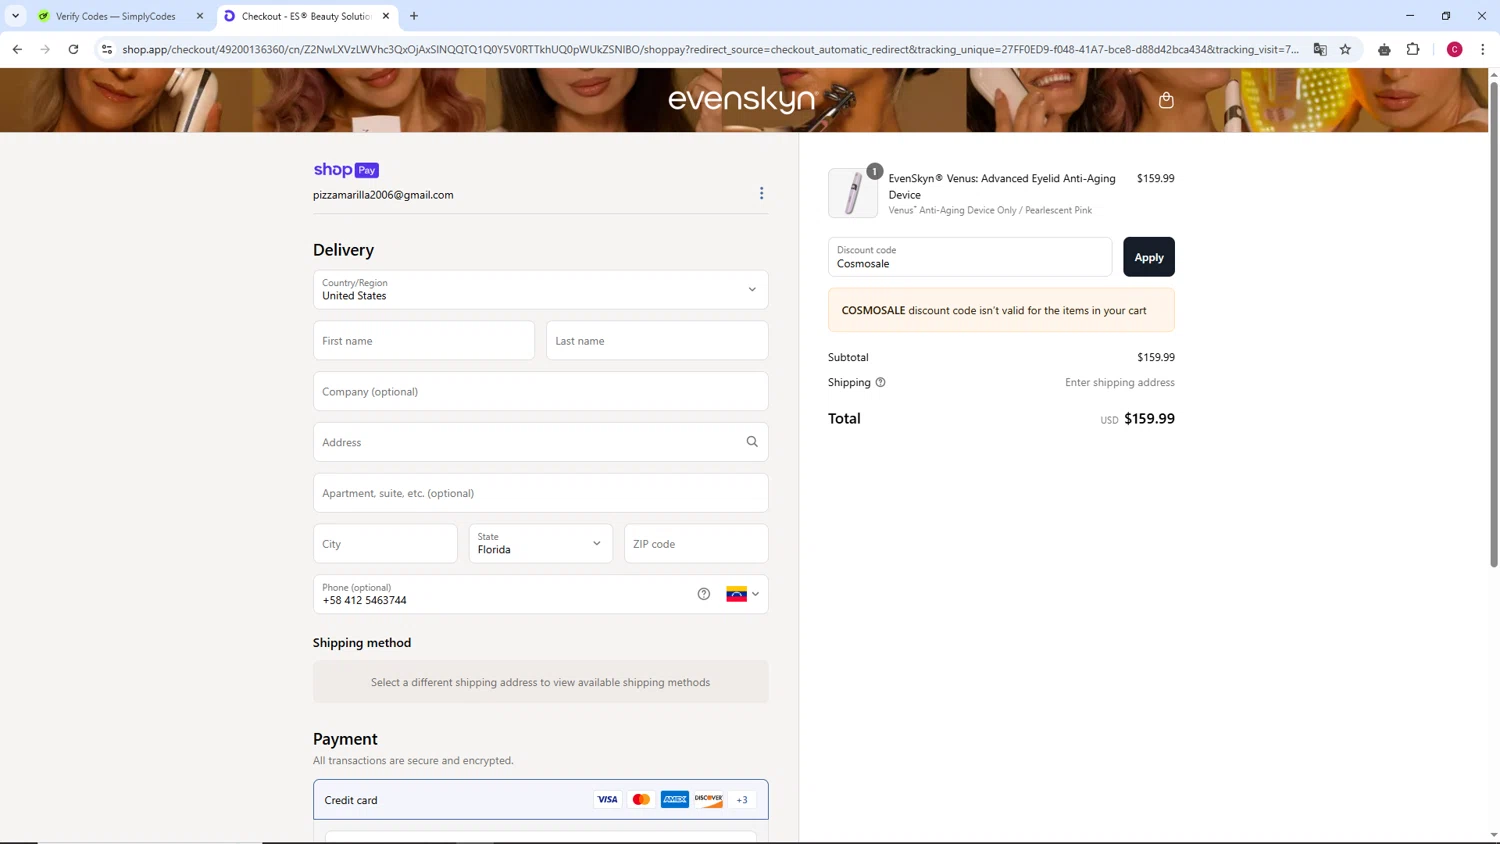Click the browser address bar URL

pos(710,49)
